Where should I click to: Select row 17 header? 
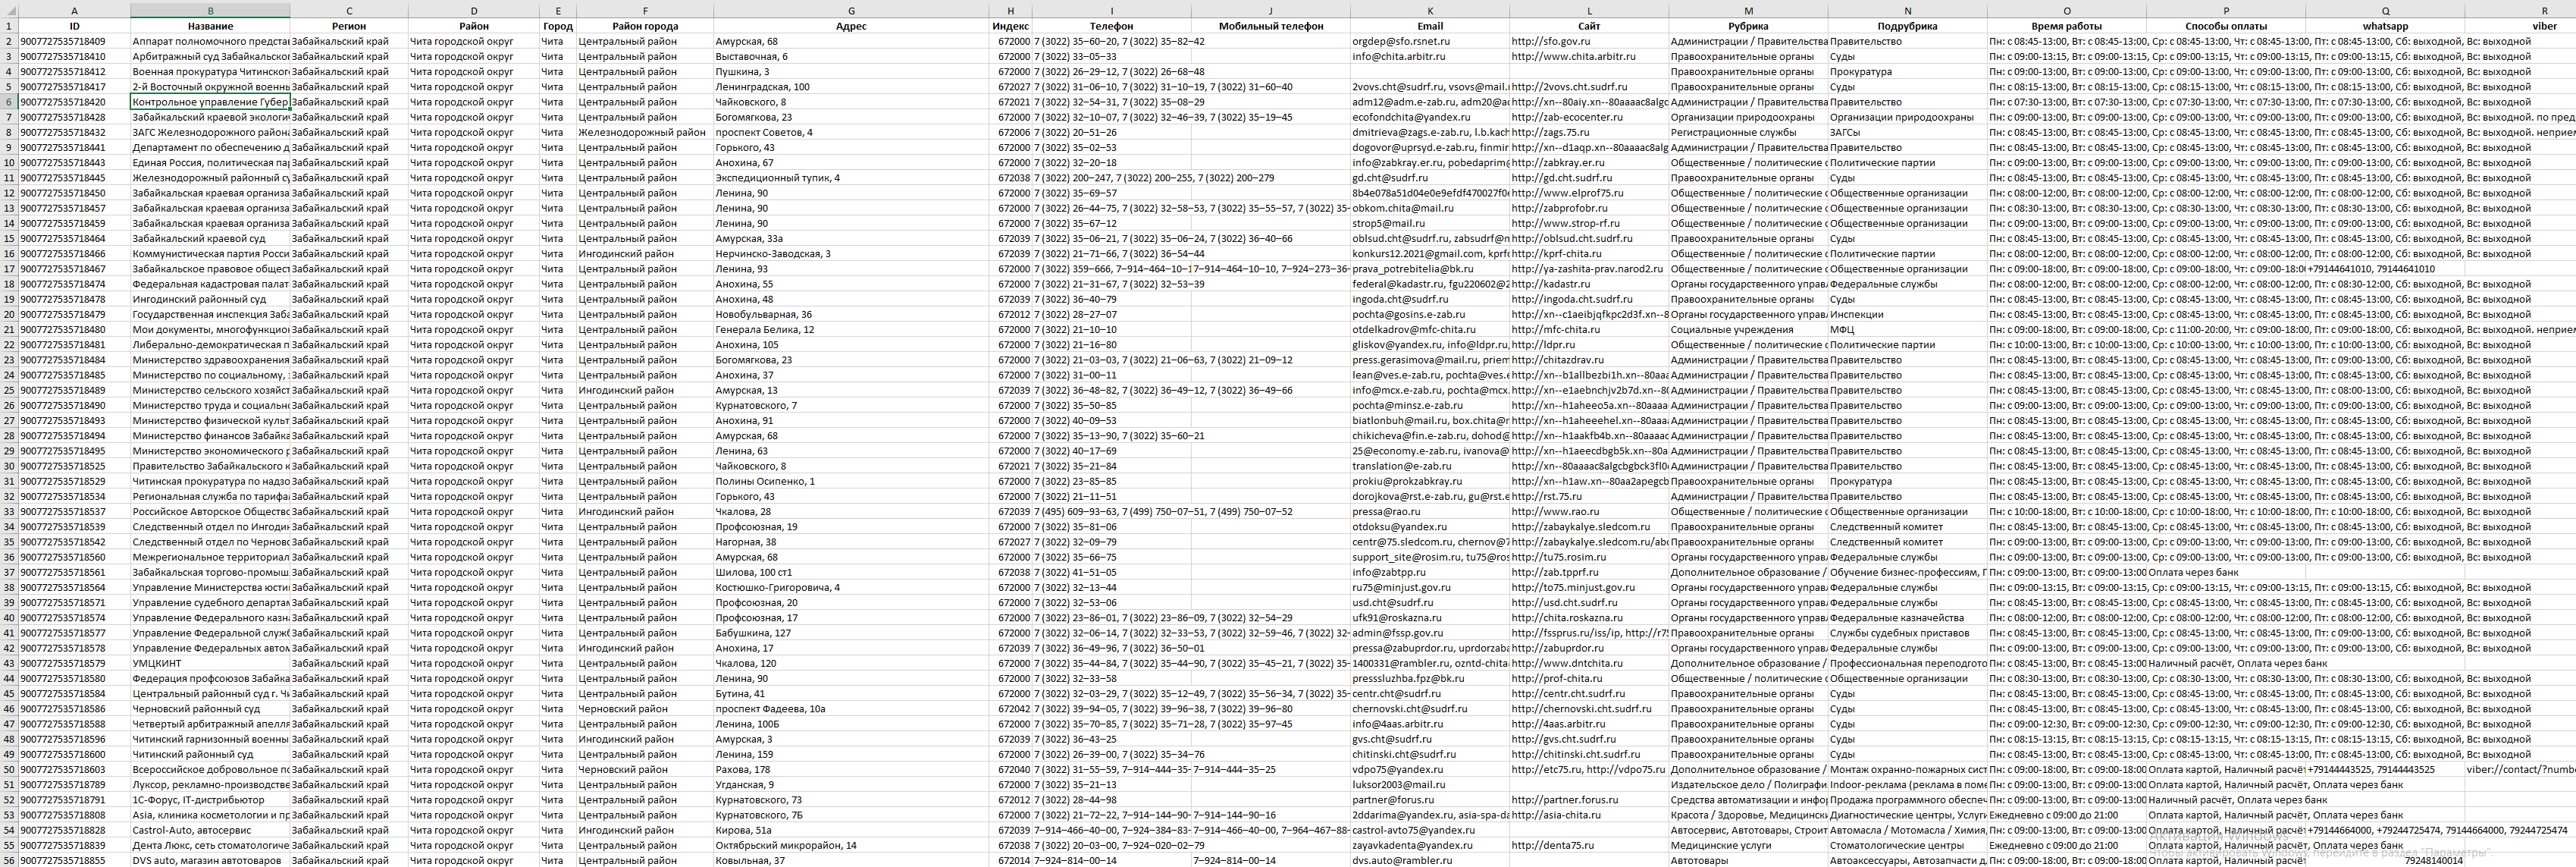point(9,269)
